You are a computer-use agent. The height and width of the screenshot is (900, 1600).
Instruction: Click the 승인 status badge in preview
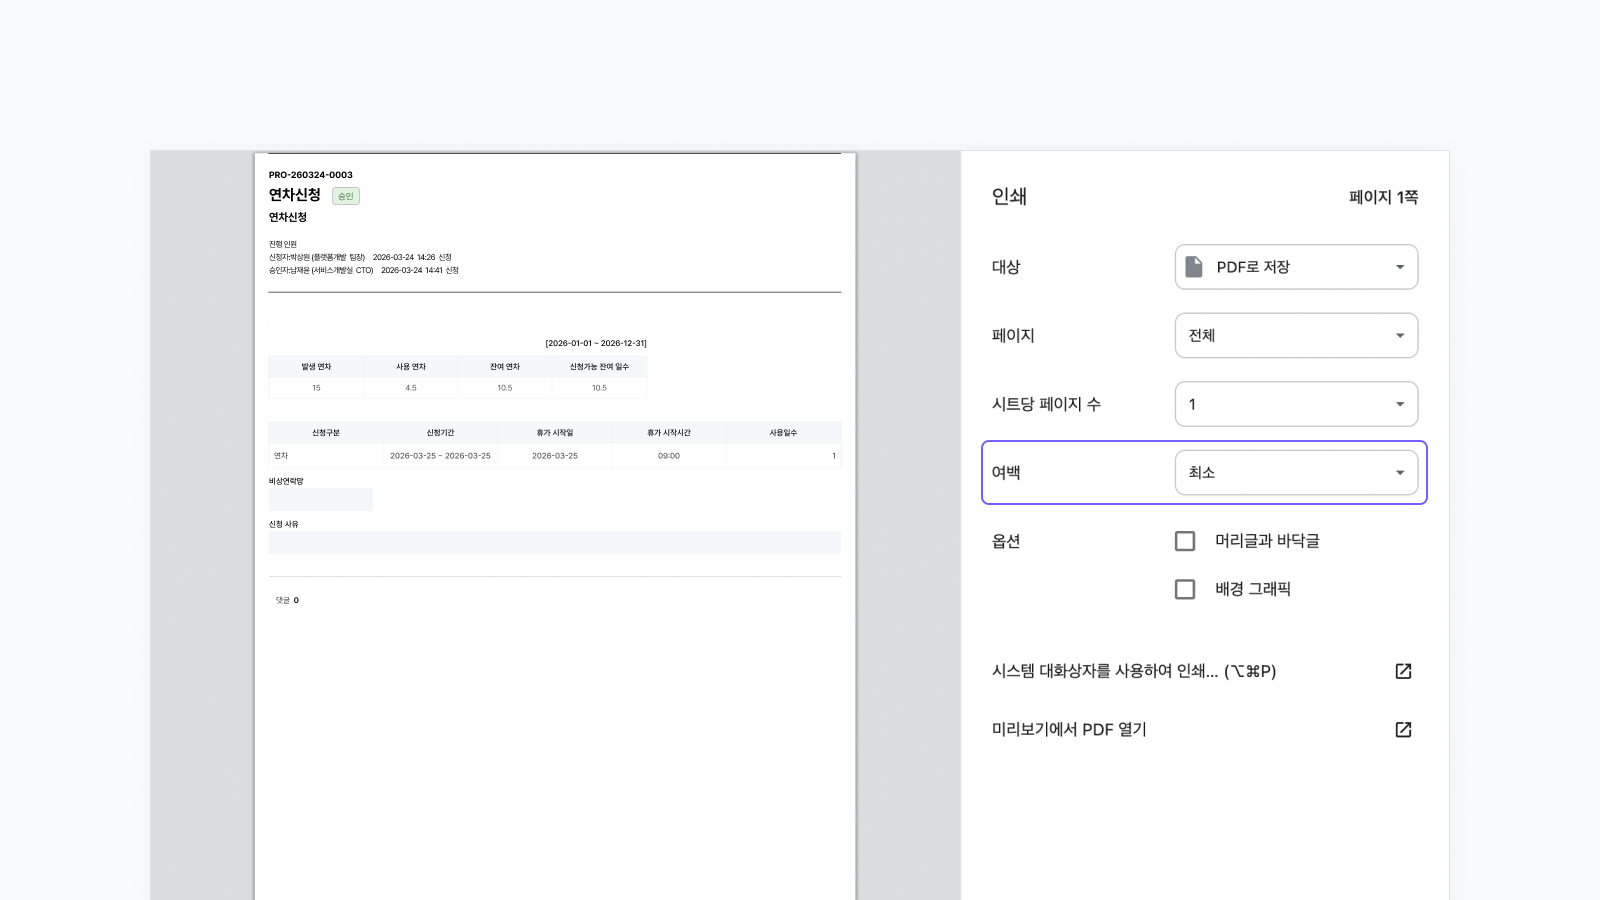(346, 196)
